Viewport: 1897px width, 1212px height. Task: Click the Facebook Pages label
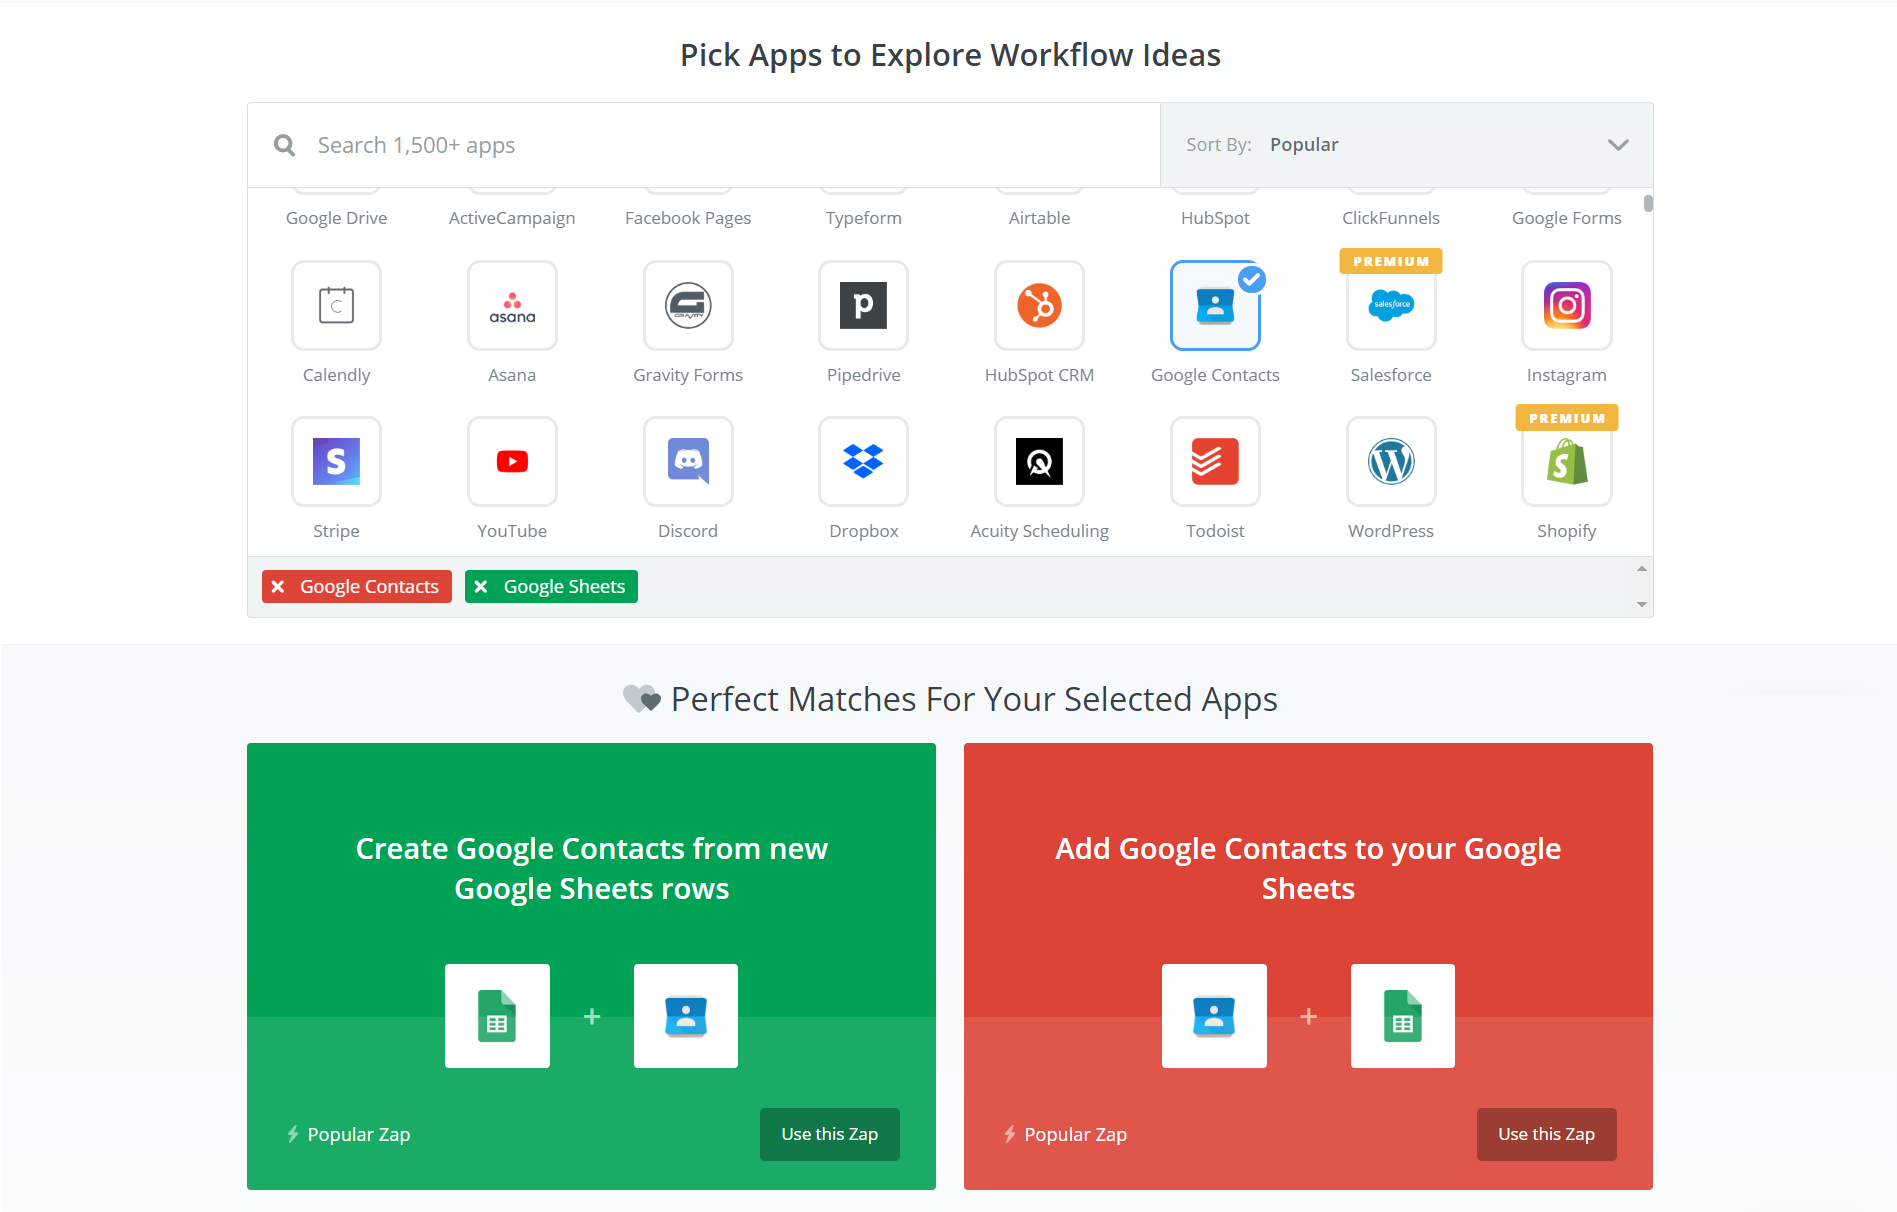[688, 218]
